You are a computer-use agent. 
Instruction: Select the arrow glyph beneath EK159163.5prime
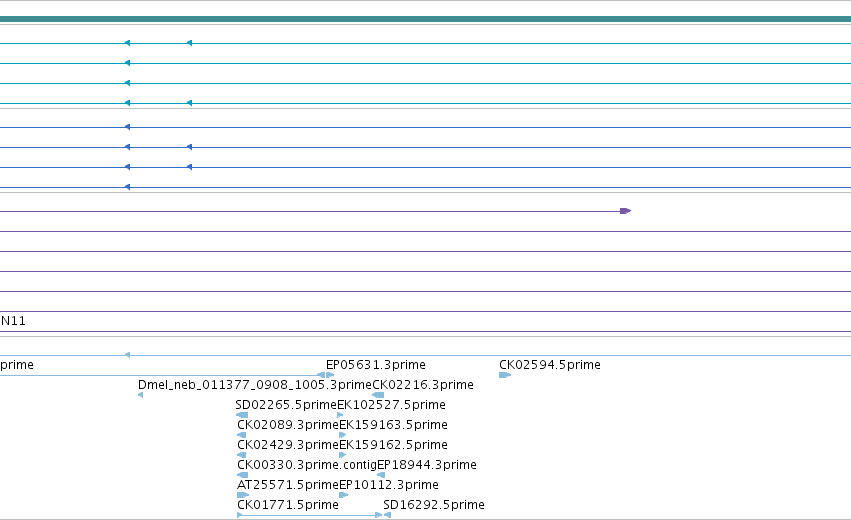click(342, 435)
